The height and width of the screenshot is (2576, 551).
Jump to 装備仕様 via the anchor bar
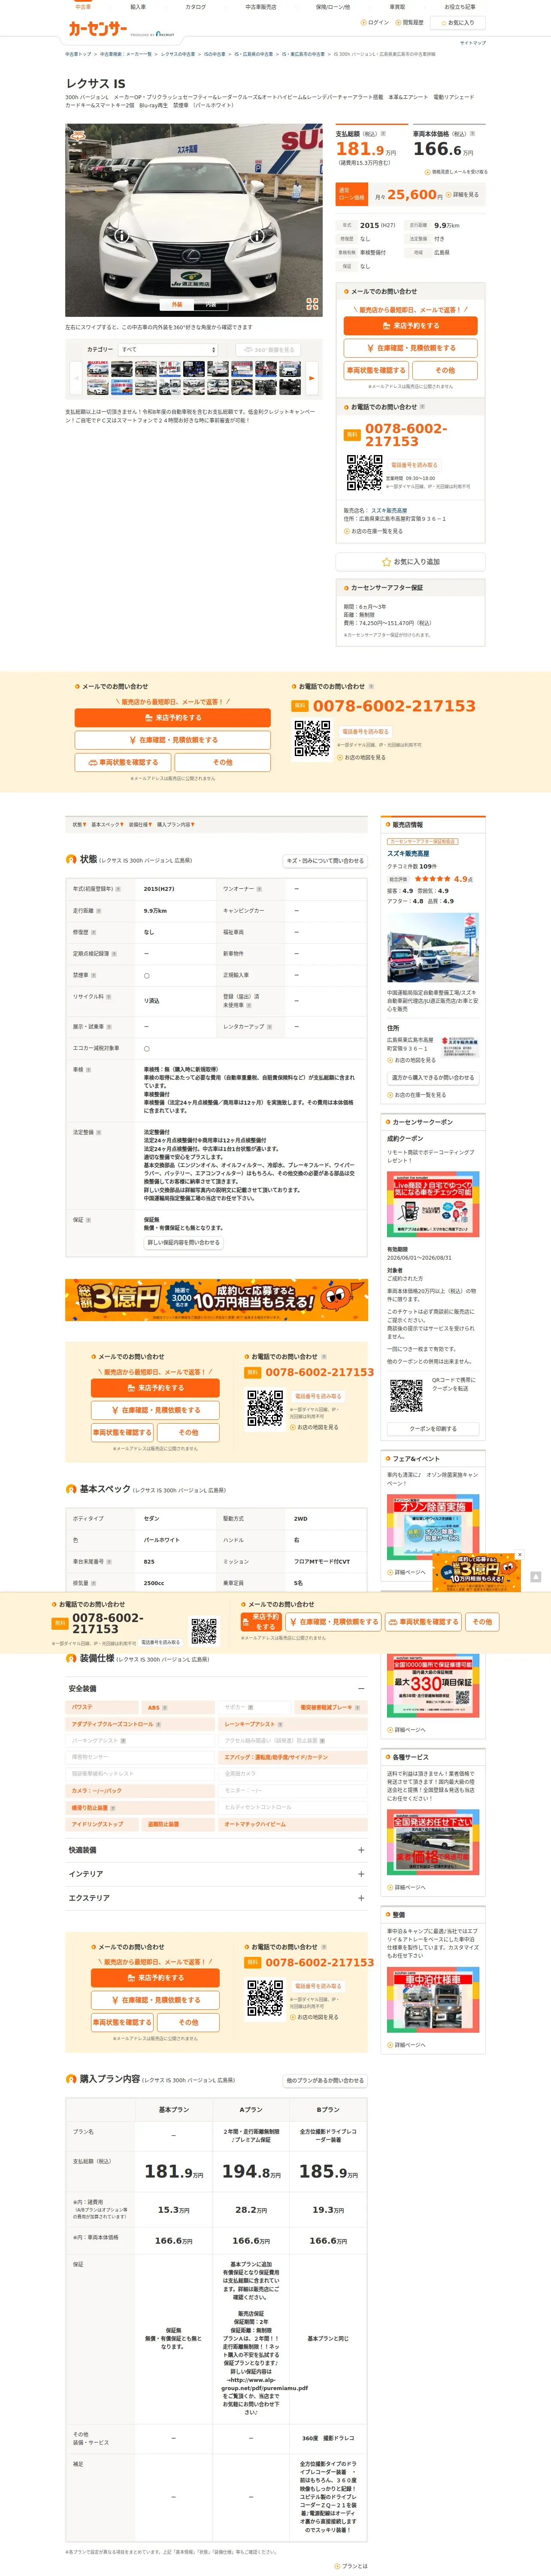pyautogui.click(x=140, y=825)
